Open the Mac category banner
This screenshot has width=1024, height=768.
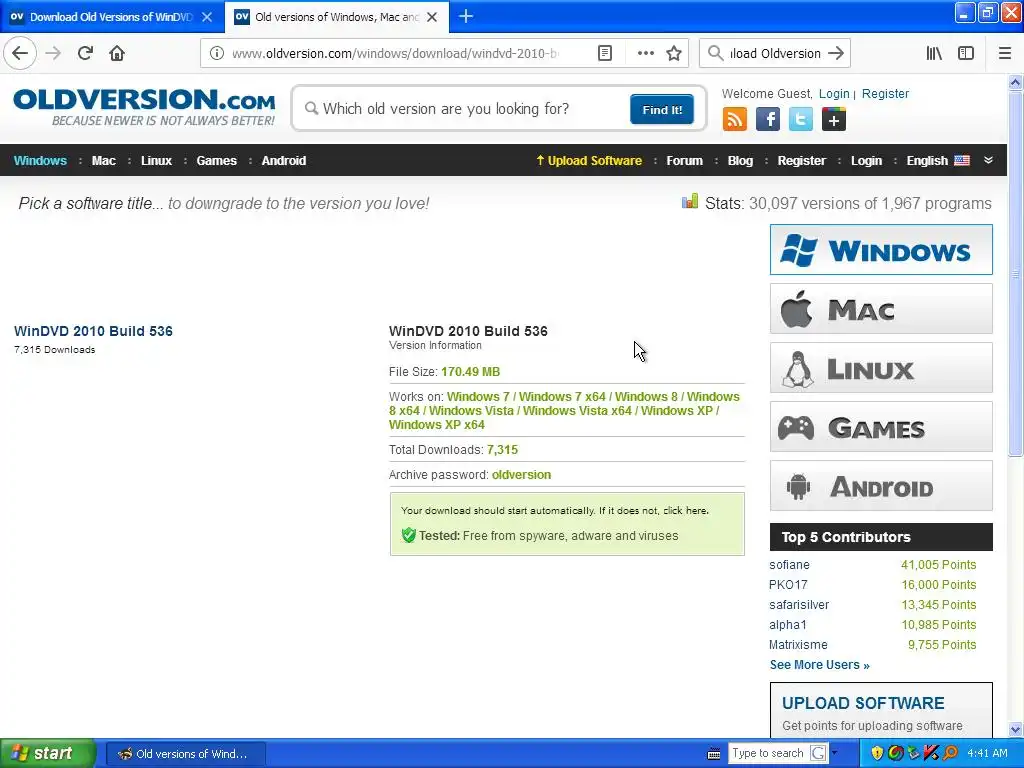click(x=881, y=309)
